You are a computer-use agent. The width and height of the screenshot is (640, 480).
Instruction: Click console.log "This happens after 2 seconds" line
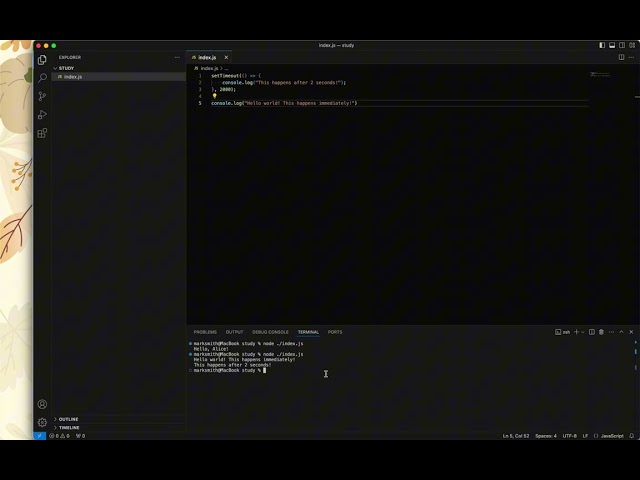pyautogui.click(x=284, y=82)
